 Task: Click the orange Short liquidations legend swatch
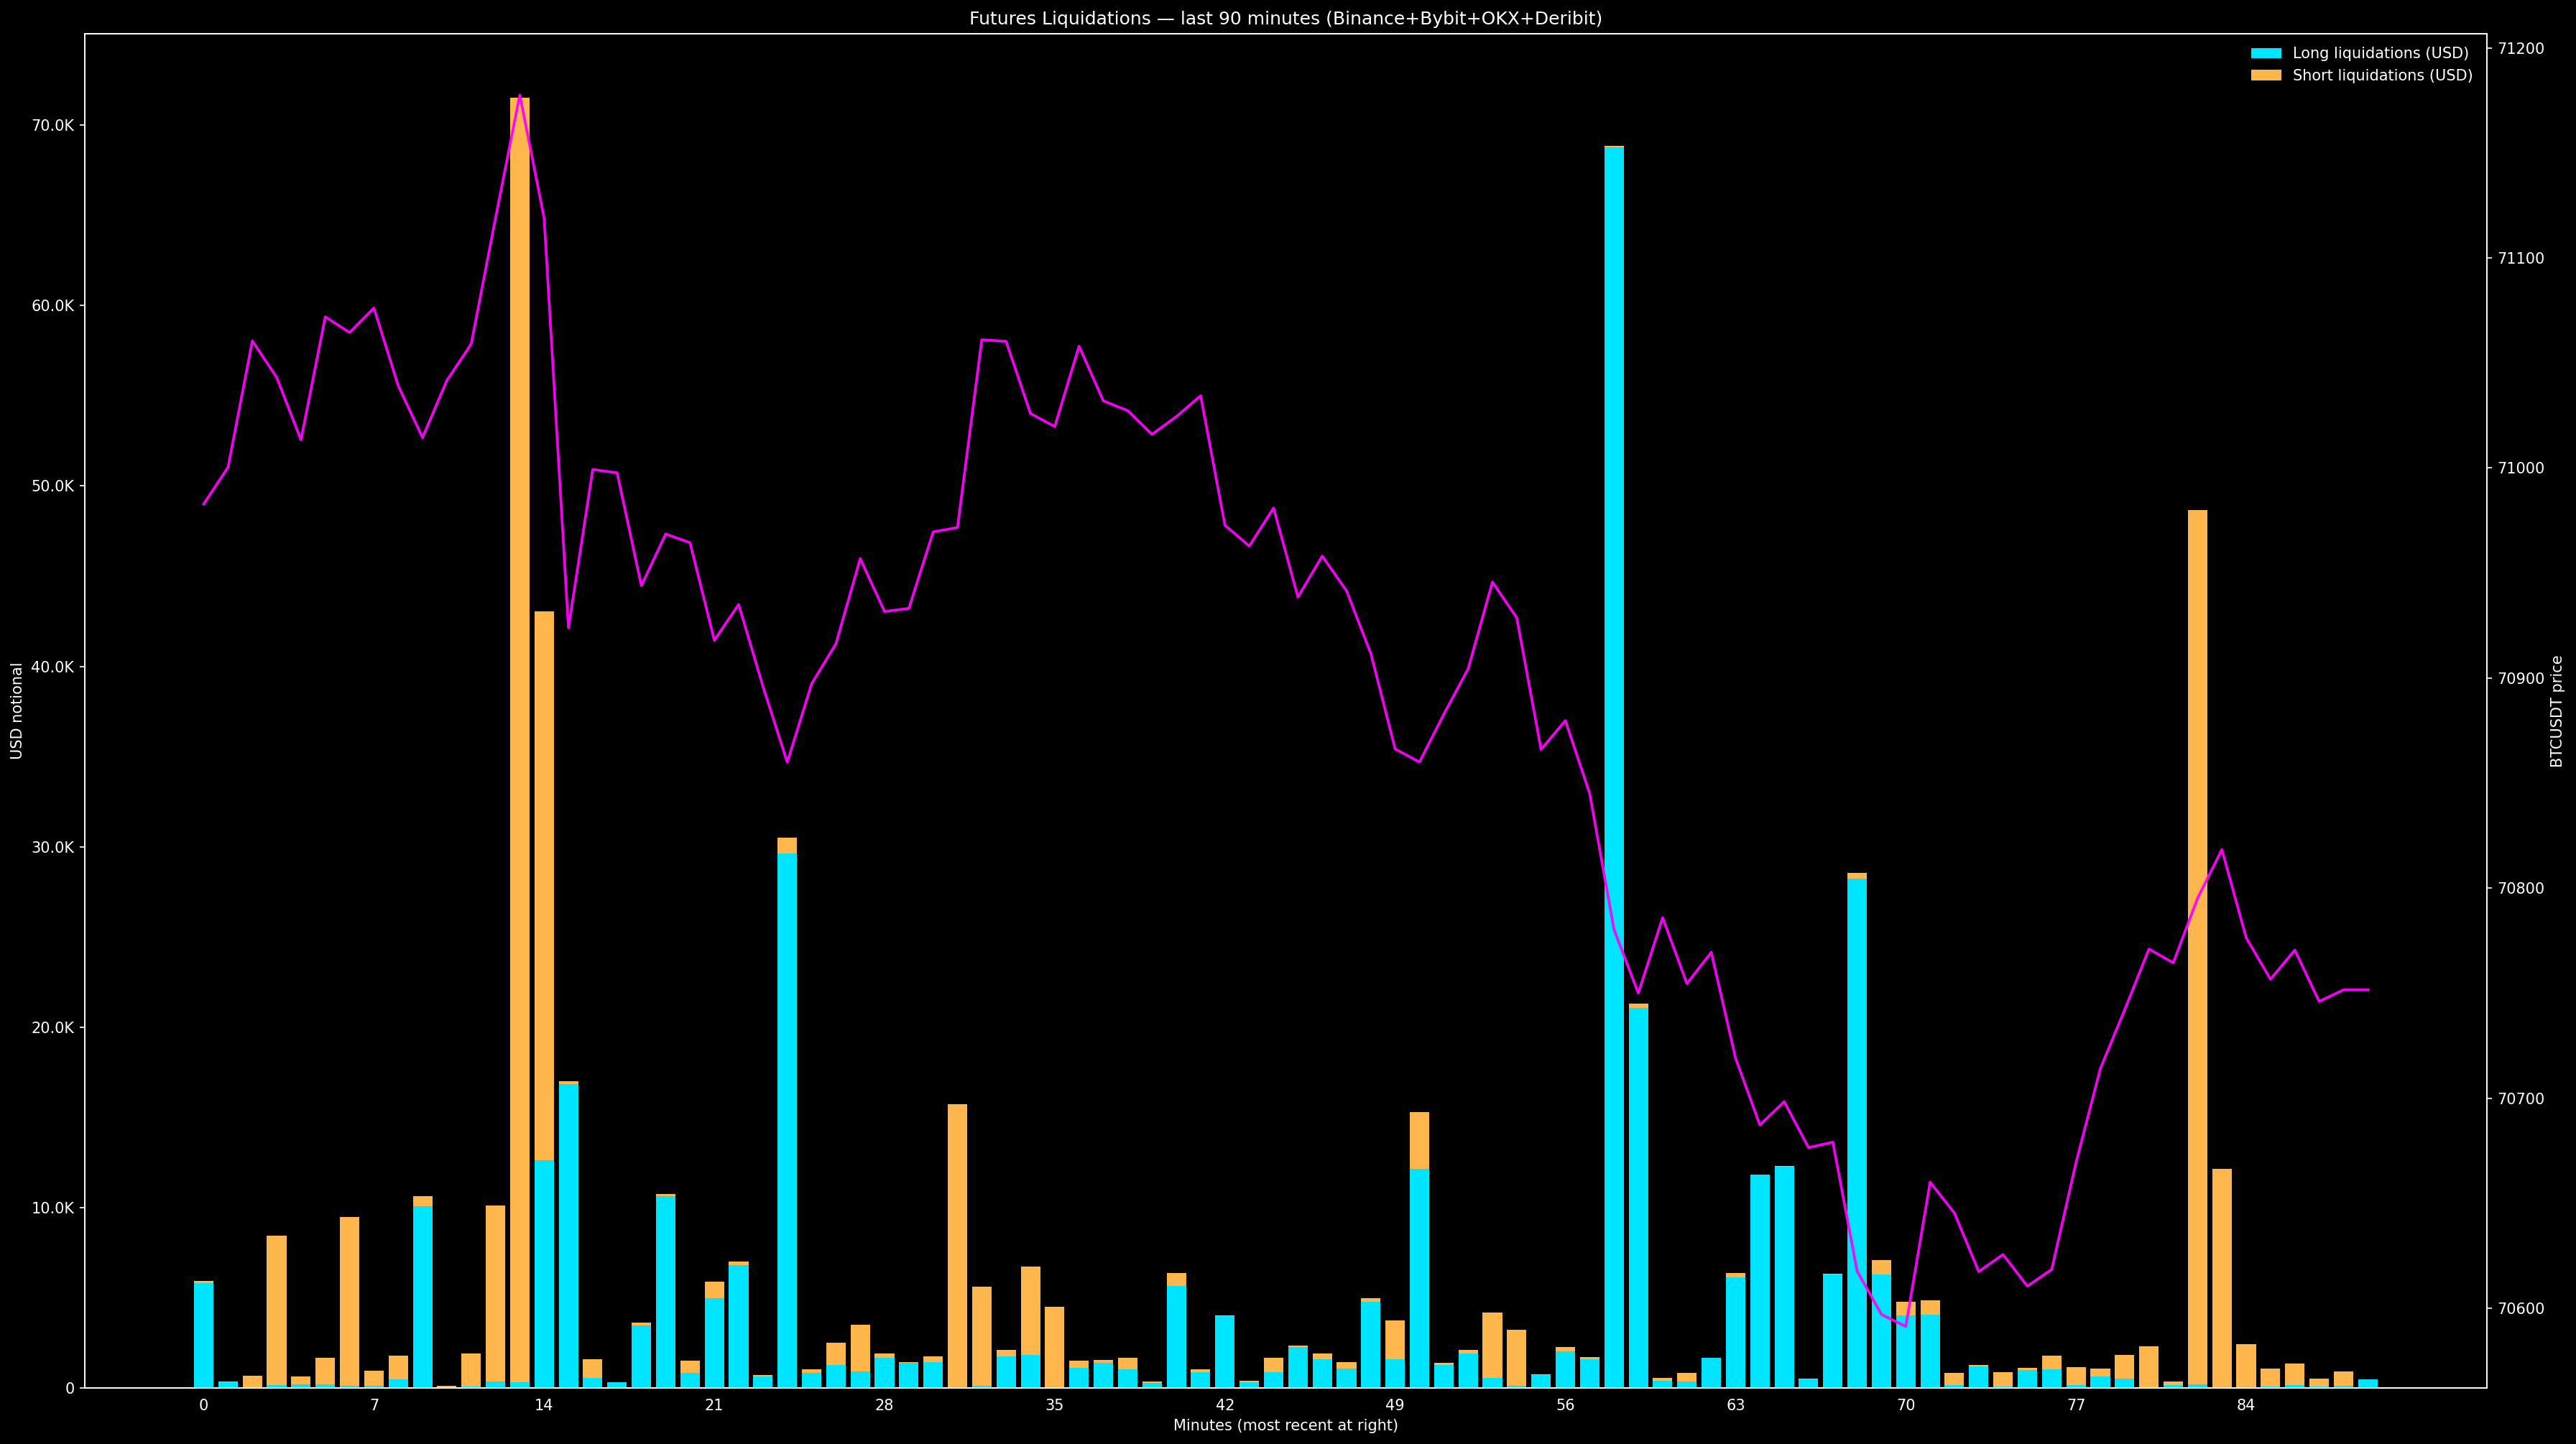pos(2266,76)
